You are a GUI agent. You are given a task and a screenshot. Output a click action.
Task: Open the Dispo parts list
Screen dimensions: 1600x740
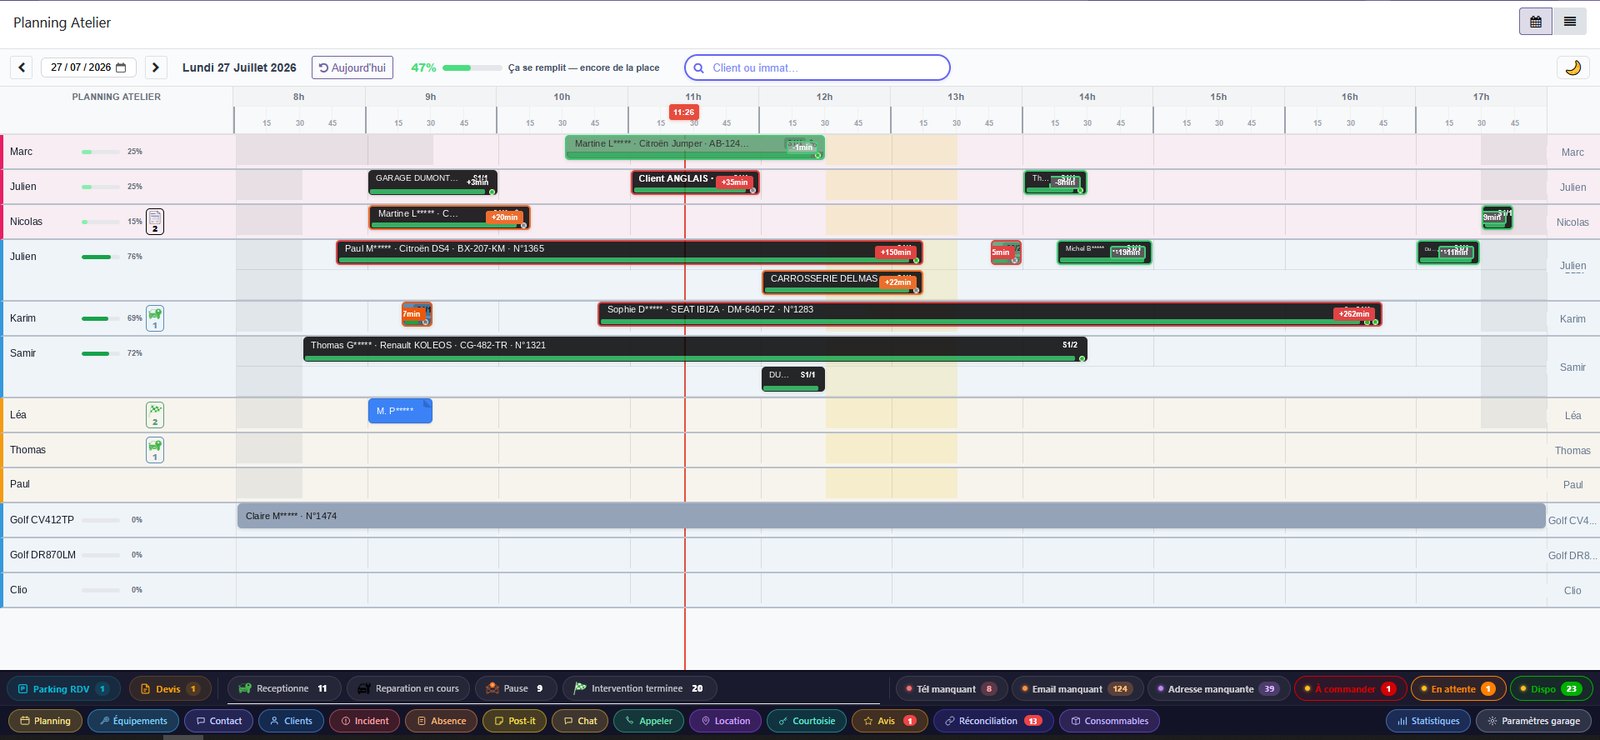pos(1551,689)
